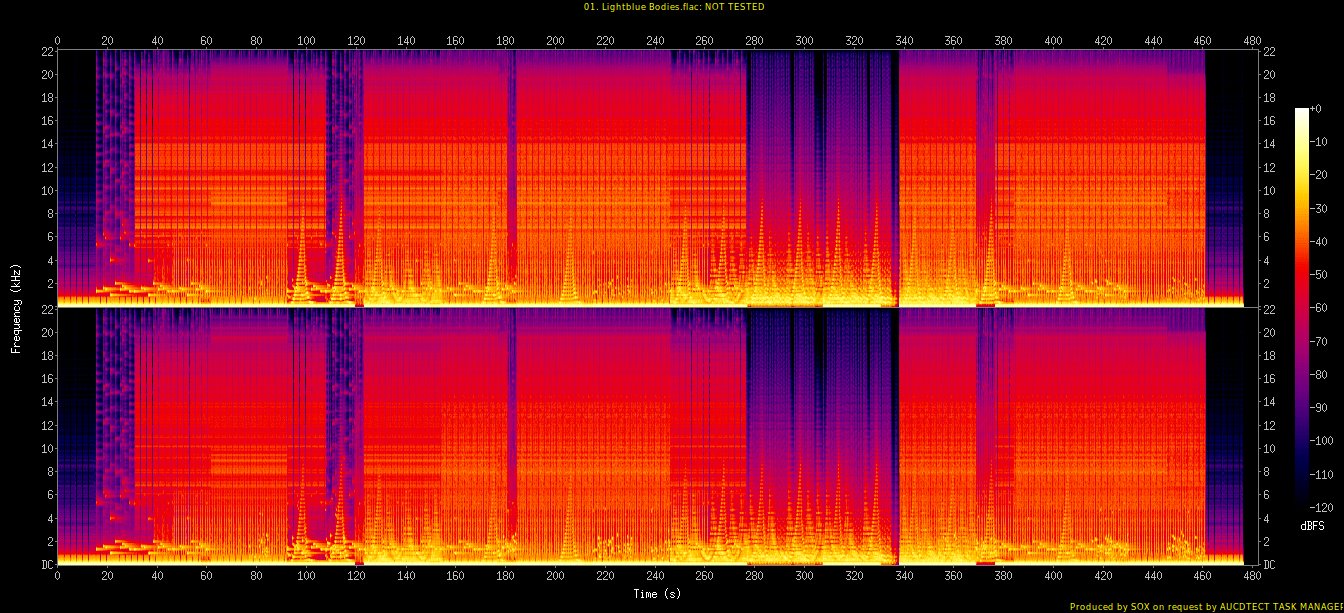Screen dimensions: 1344x613
Task: Select the "Time (s)" axis label
Action: coord(657,594)
